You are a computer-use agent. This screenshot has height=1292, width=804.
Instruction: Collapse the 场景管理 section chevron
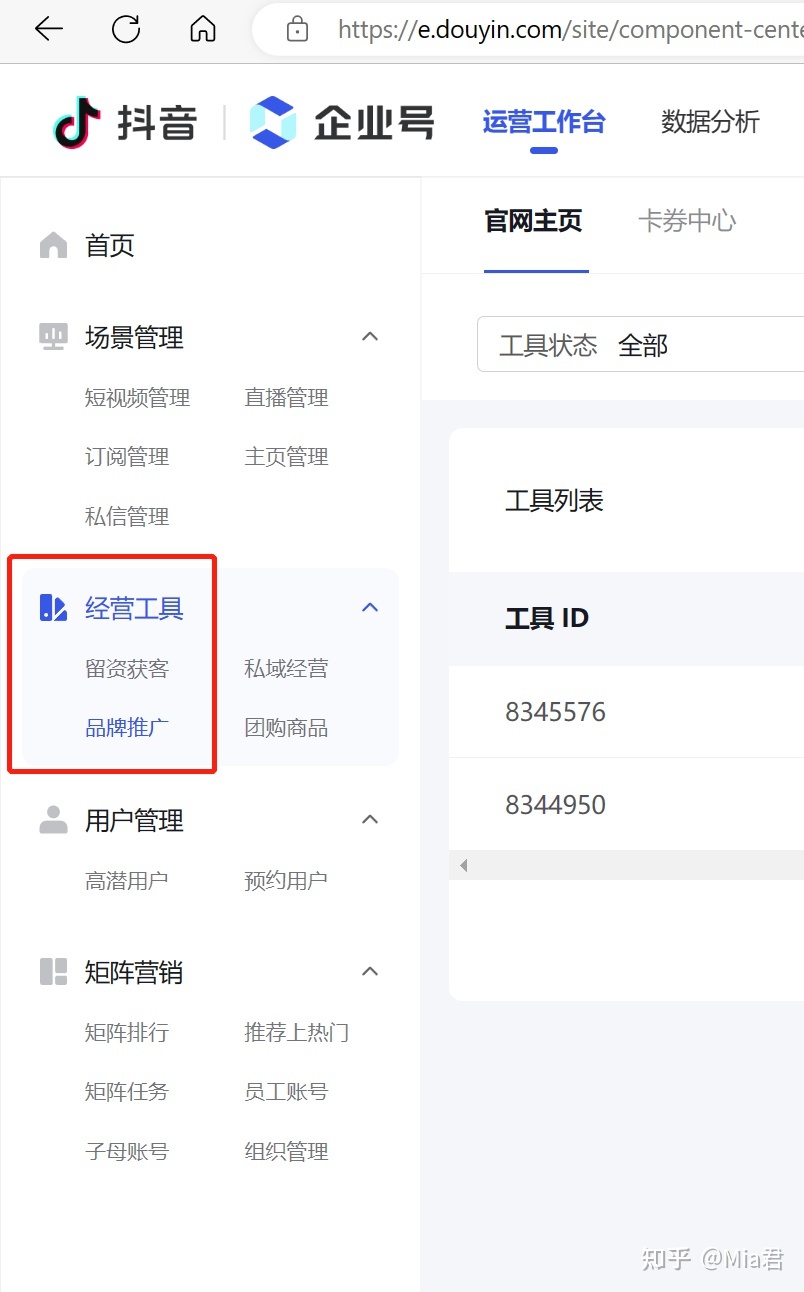[370, 337]
